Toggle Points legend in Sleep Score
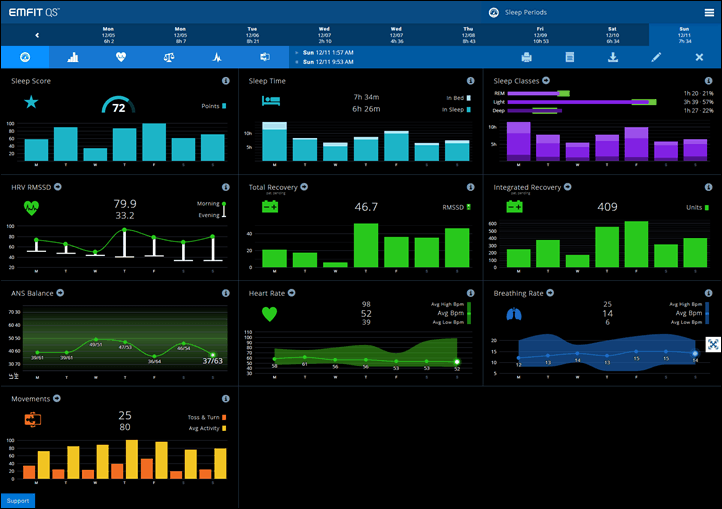722x509 pixels. click(214, 106)
